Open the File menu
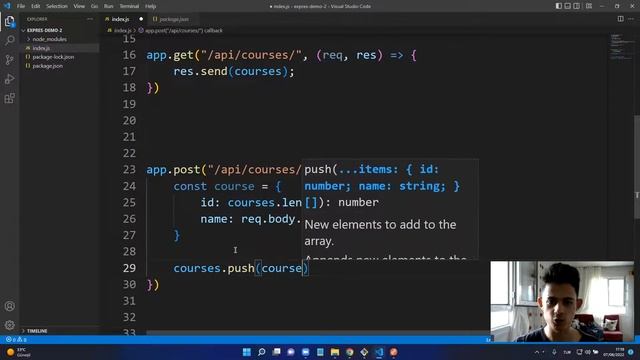 point(21,6)
